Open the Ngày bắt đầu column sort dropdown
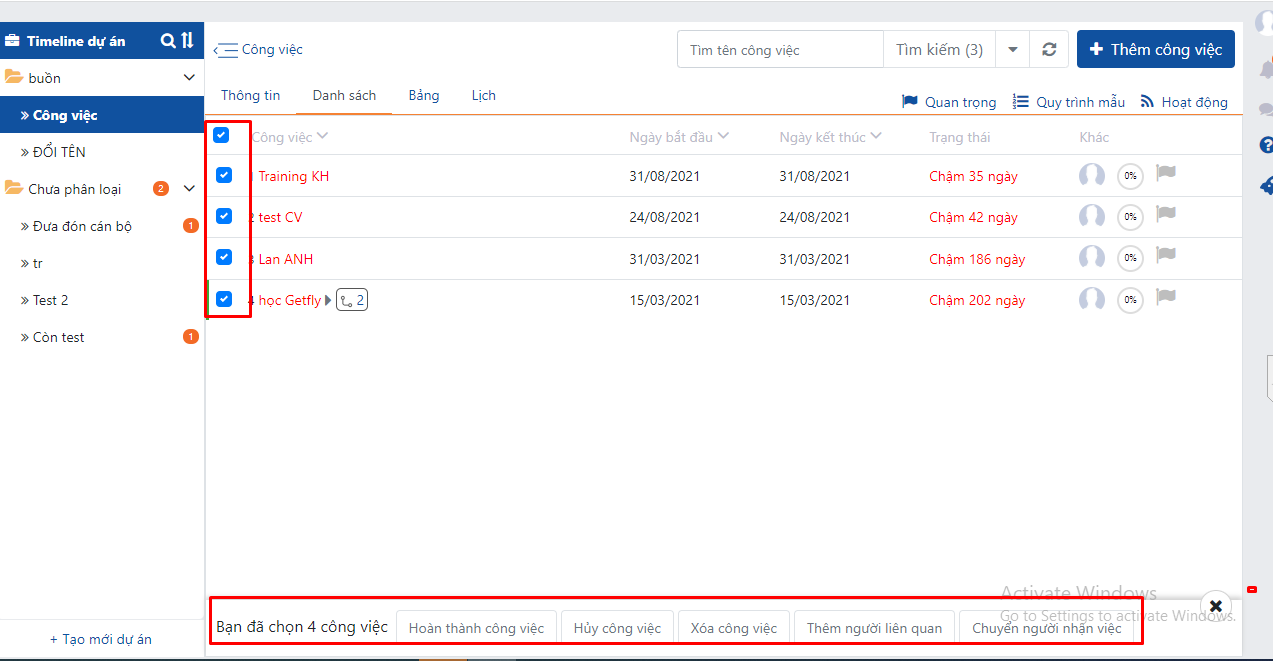1273x661 pixels. (724, 136)
